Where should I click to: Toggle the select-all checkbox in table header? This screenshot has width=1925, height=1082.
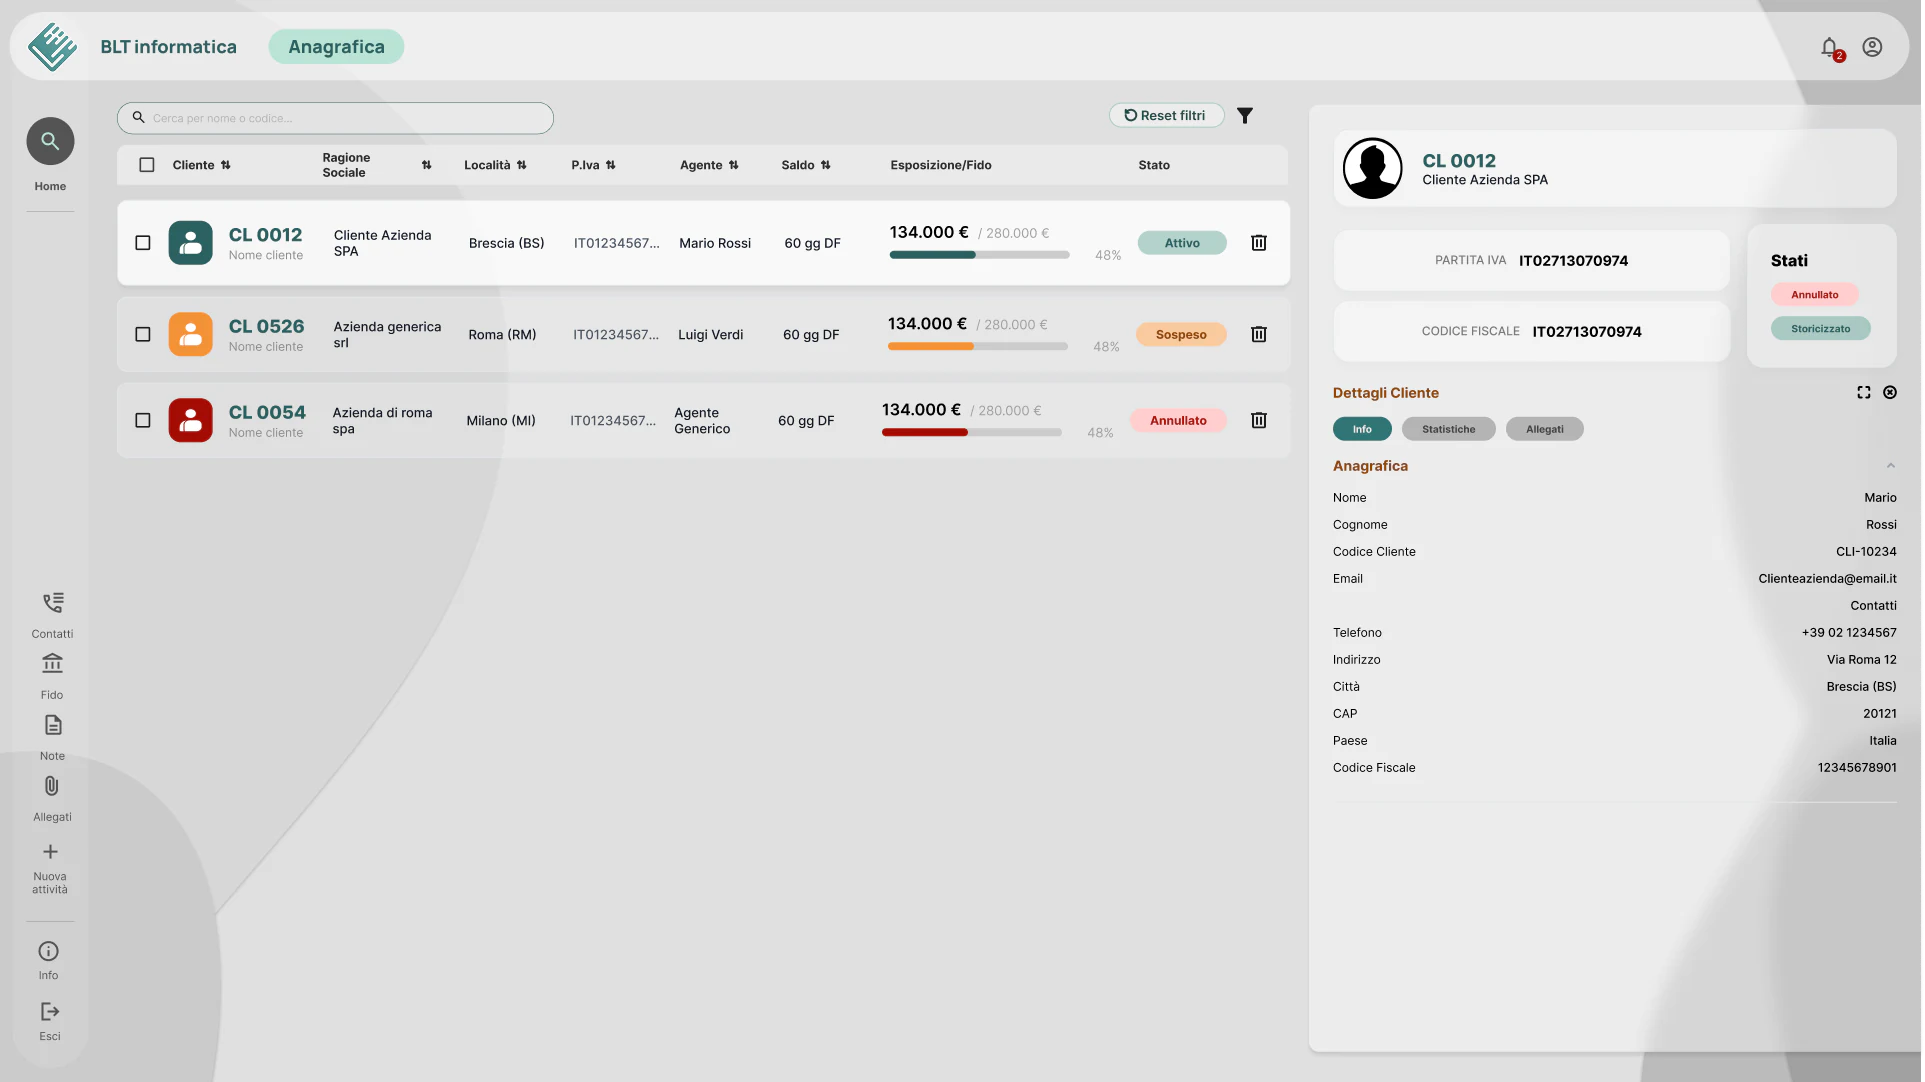pos(147,165)
